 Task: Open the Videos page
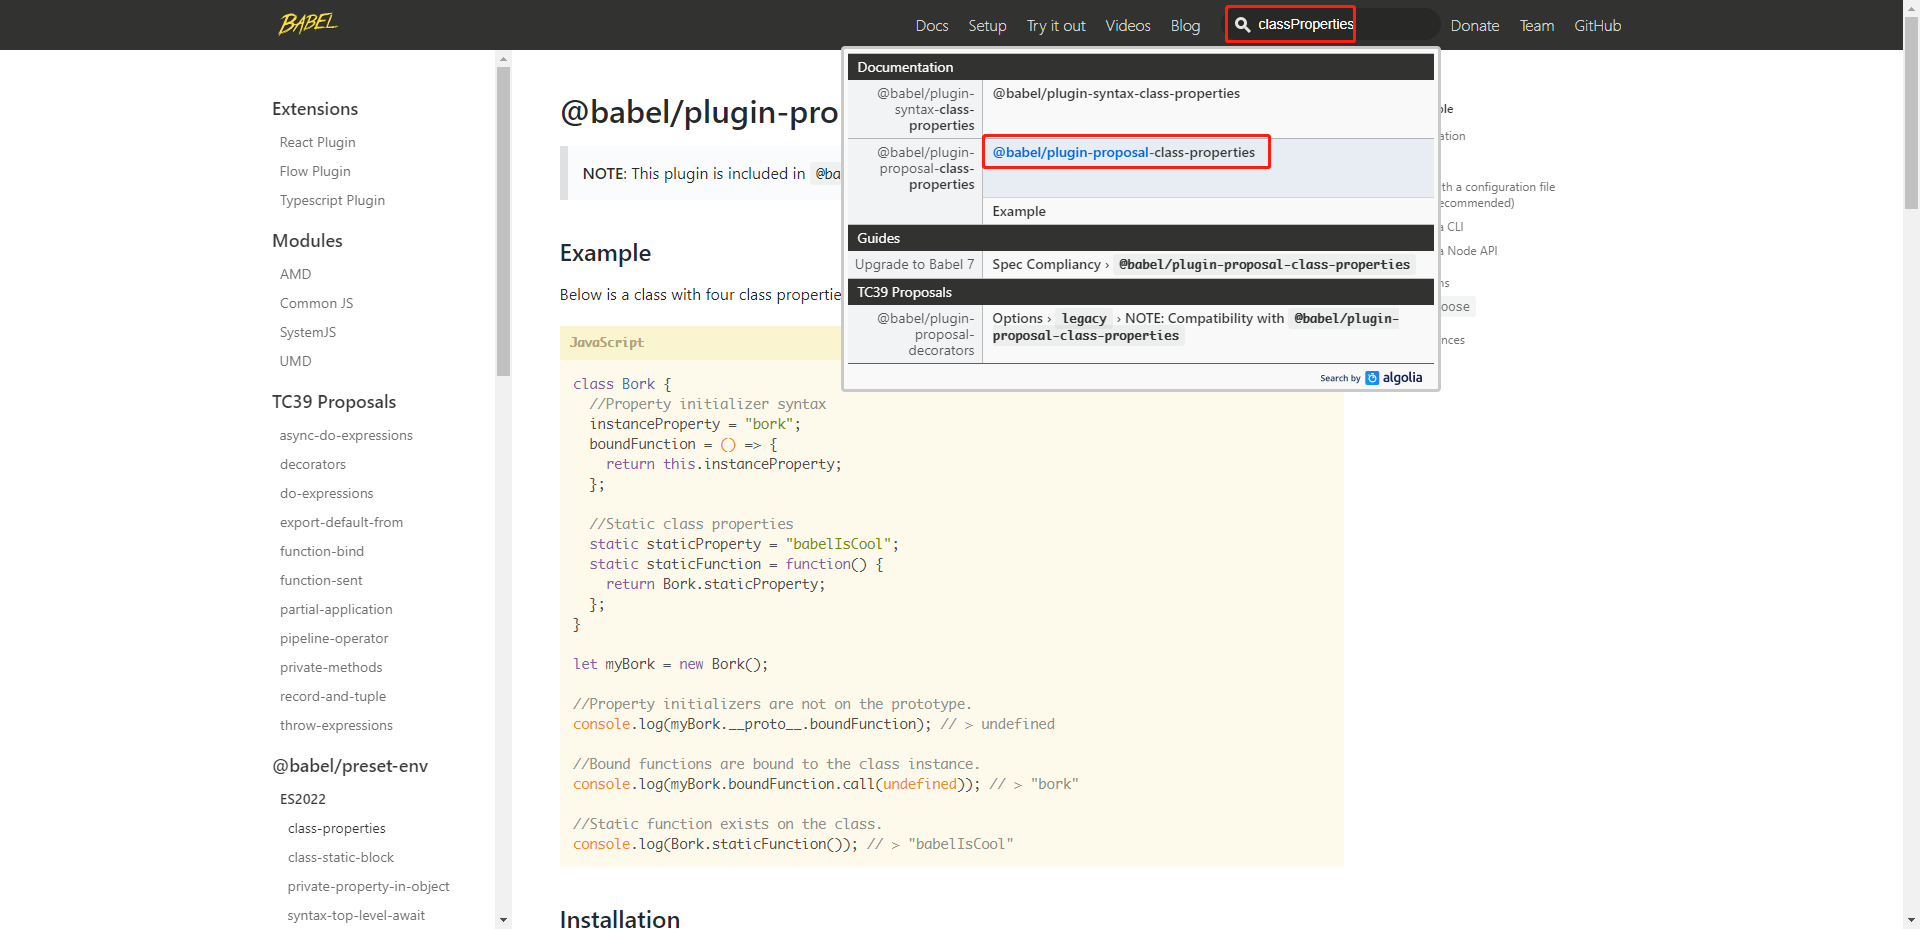coord(1128,26)
